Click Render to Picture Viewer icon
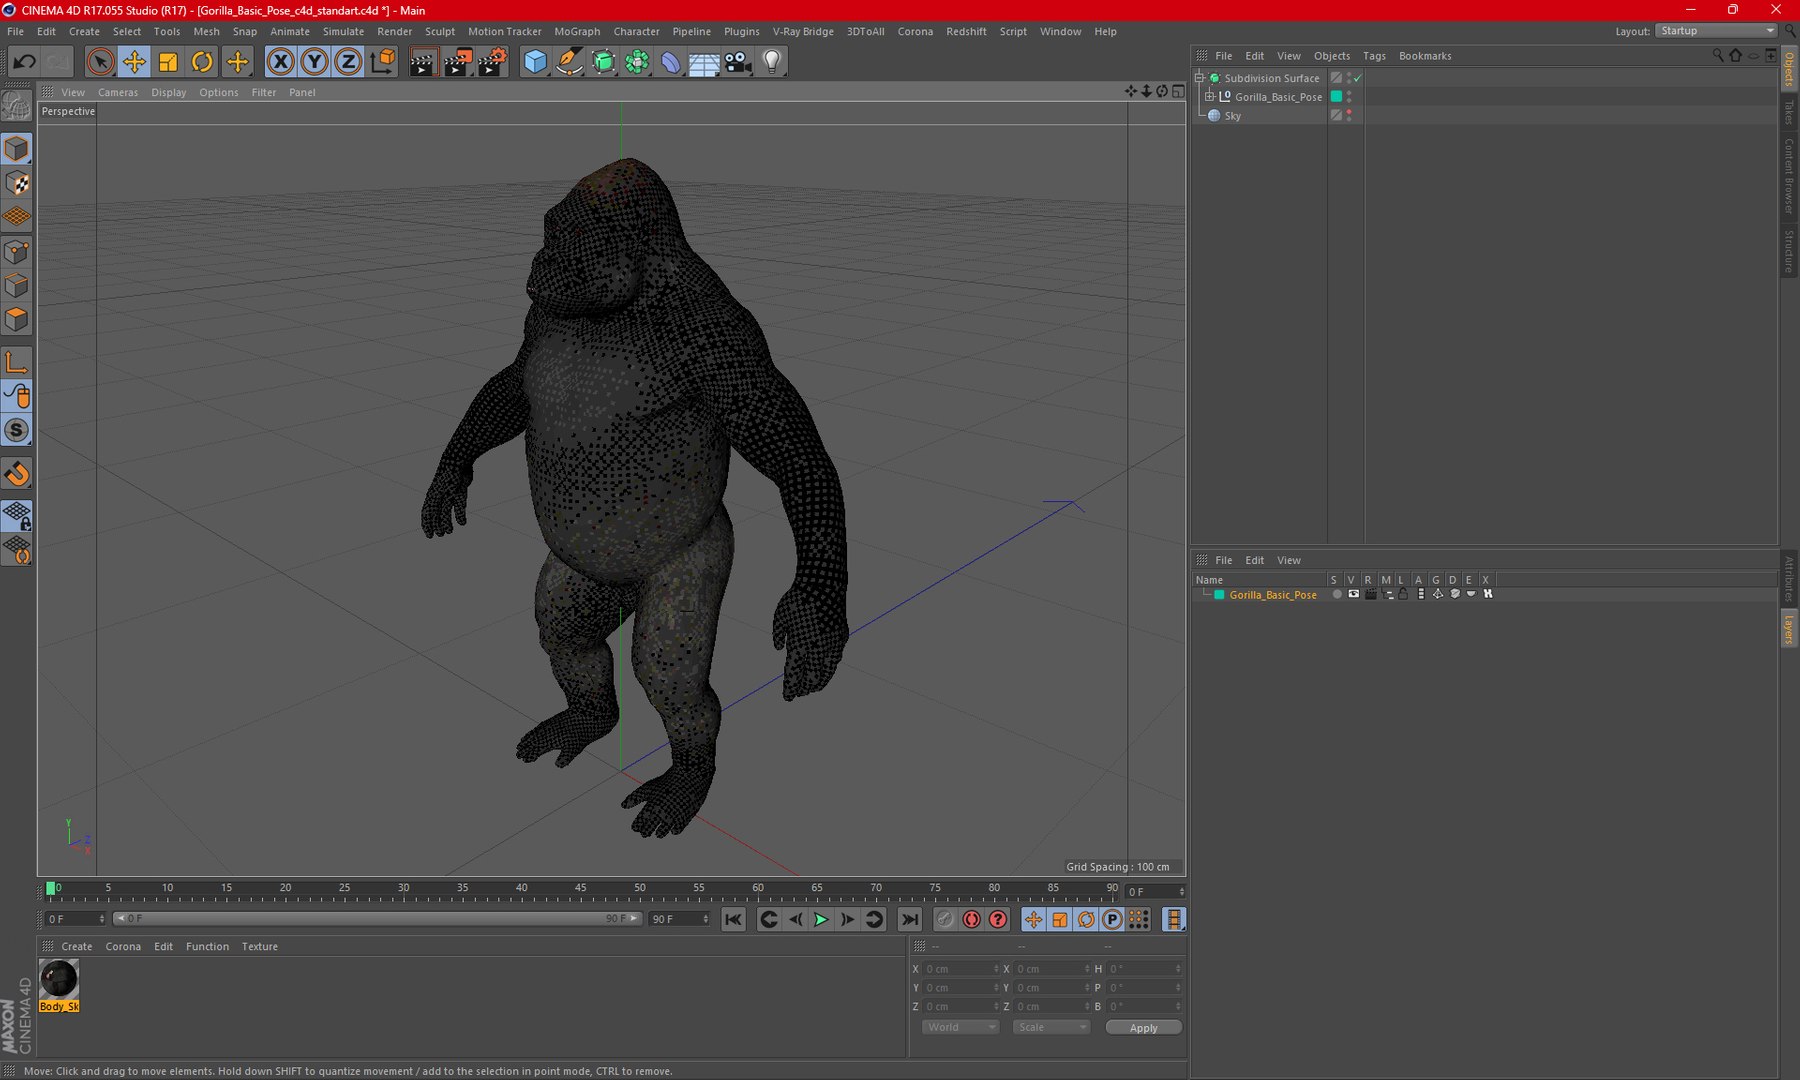Image resolution: width=1800 pixels, height=1080 pixels. point(457,62)
